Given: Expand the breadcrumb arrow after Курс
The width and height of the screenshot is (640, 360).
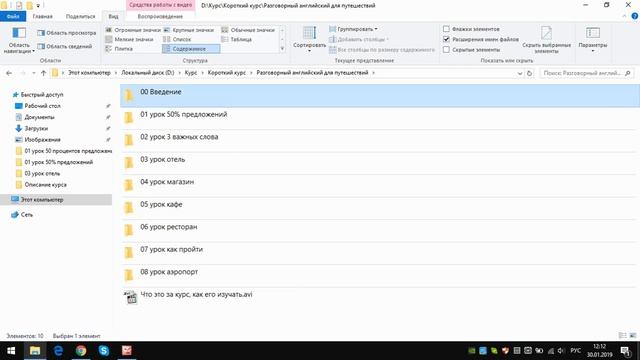Looking at the screenshot, I should pos(202,73).
